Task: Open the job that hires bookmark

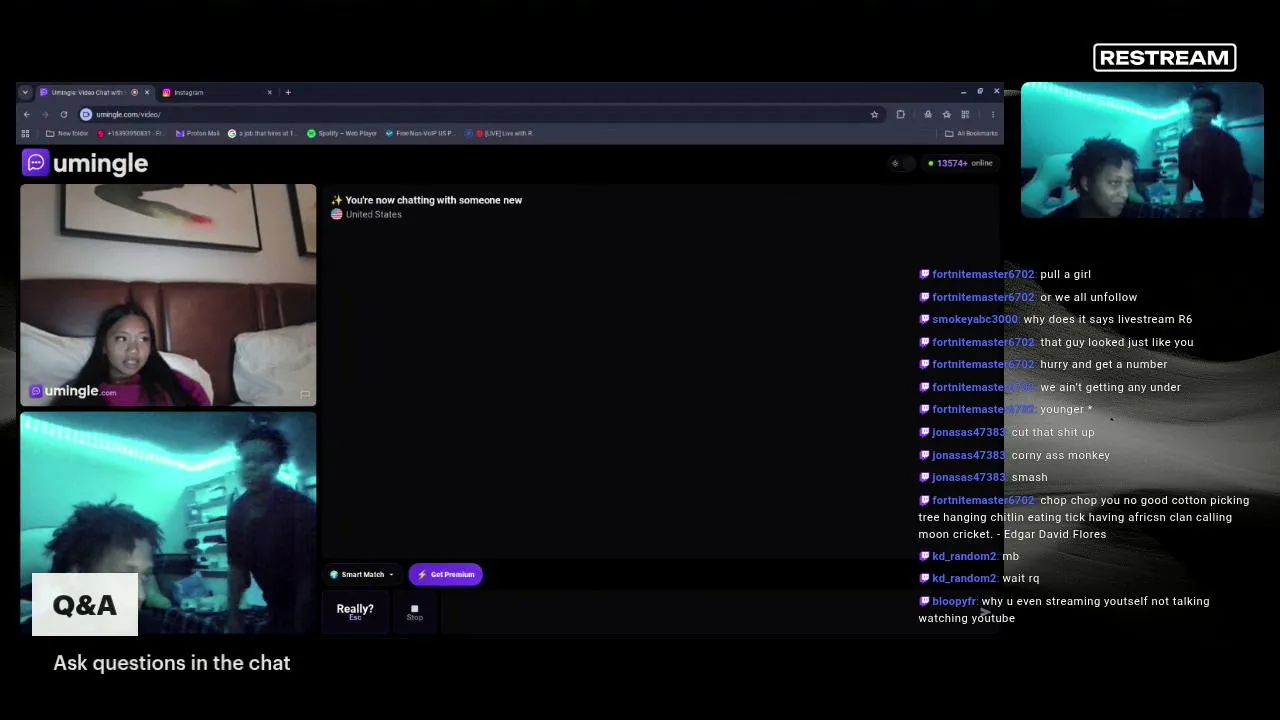Action: click(263, 133)
